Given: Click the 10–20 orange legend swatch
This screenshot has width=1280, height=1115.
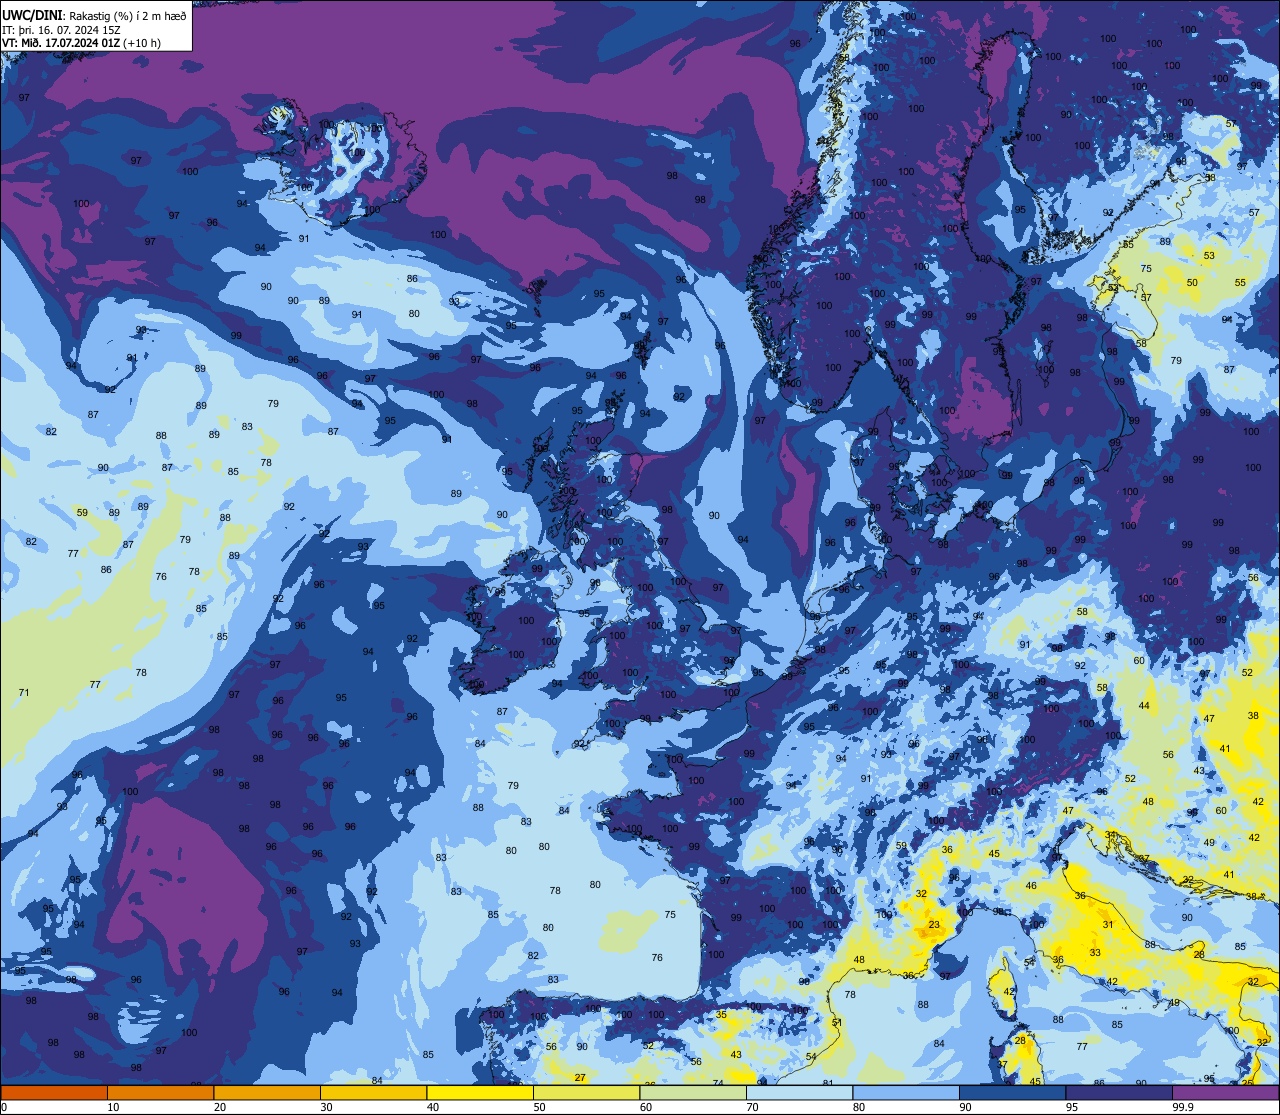Looking at the screenshot, I should (x=160, y=1092).
